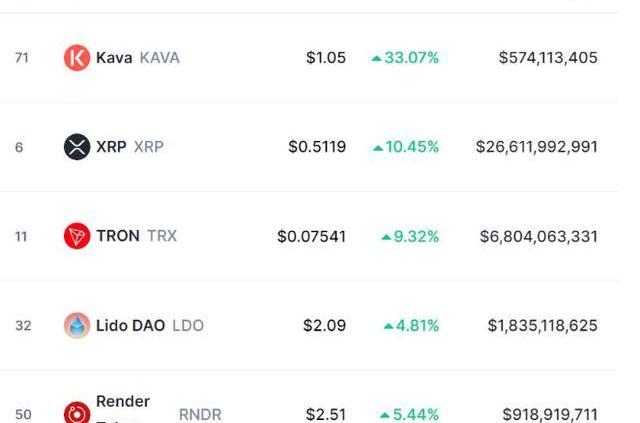Open the Render Token name link

tap(123, 402)
